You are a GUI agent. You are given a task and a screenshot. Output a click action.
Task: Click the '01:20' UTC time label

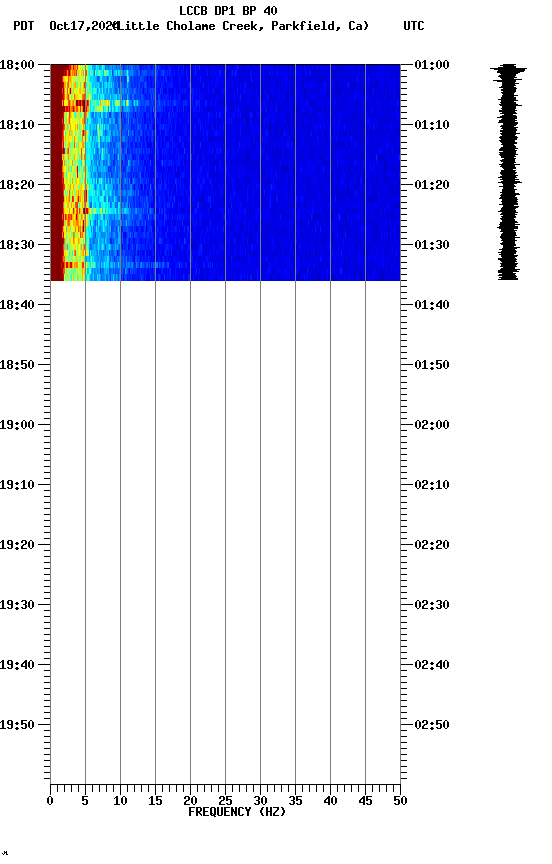[x=432, y=185]
